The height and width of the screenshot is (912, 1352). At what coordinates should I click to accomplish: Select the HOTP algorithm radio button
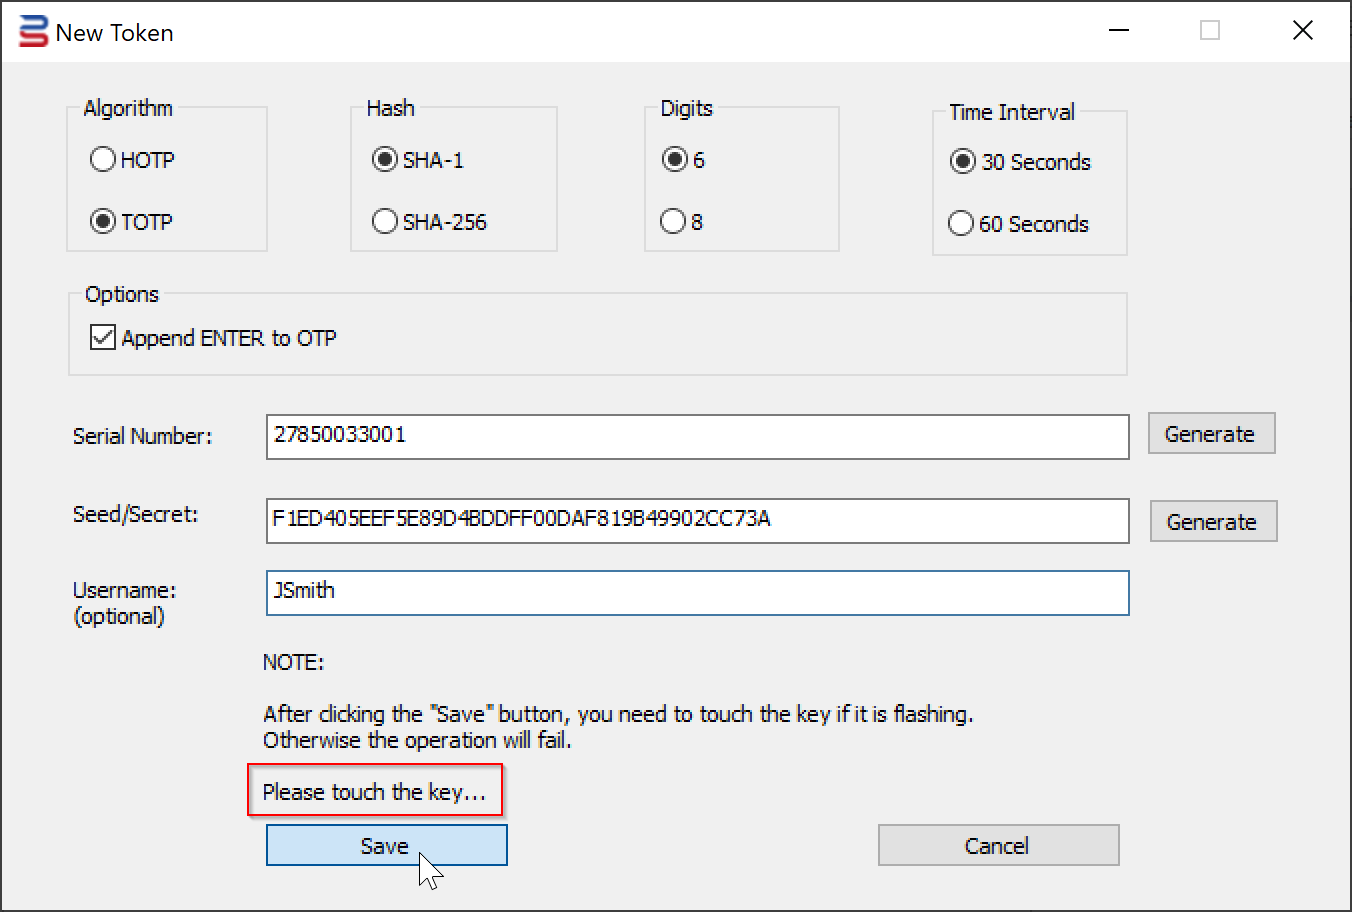pyautogui.click(x=103, y=160)
